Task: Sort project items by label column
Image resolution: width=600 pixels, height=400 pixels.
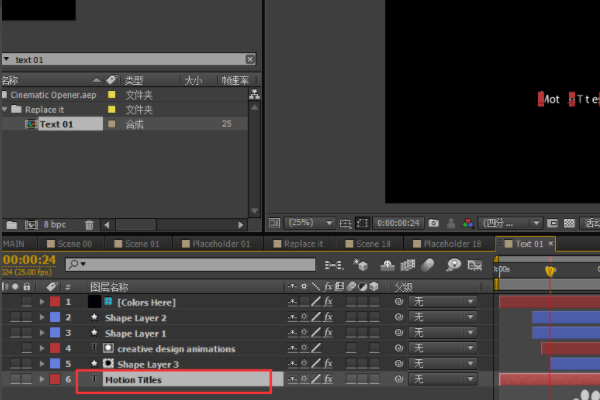Action: [x=111, y=80]
